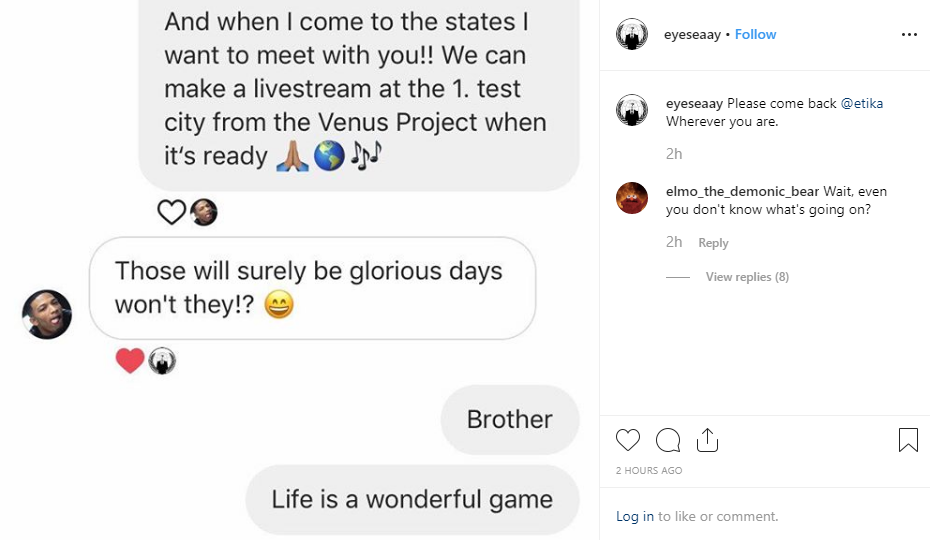Click the outlined heart reaction under the Venus Project message

pyautogui.click(x=171, y=212)
